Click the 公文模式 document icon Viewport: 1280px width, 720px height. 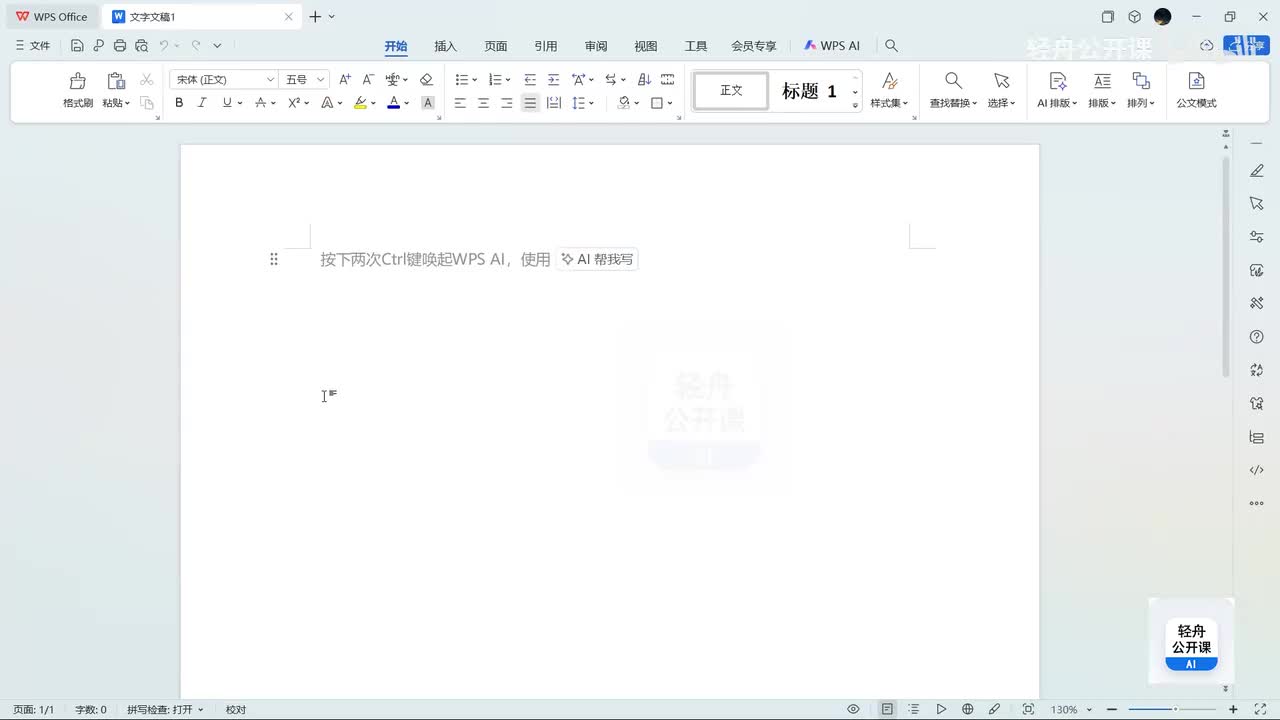point(1196,81)
